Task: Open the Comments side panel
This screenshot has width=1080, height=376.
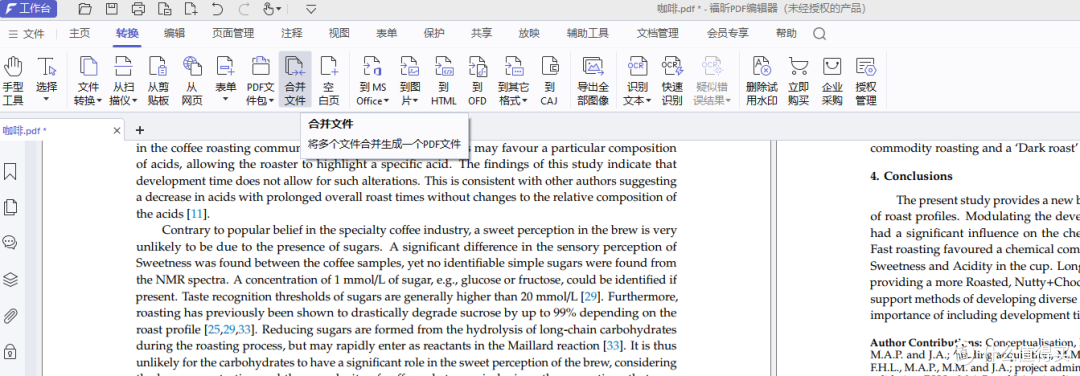Action: [10, 242]
